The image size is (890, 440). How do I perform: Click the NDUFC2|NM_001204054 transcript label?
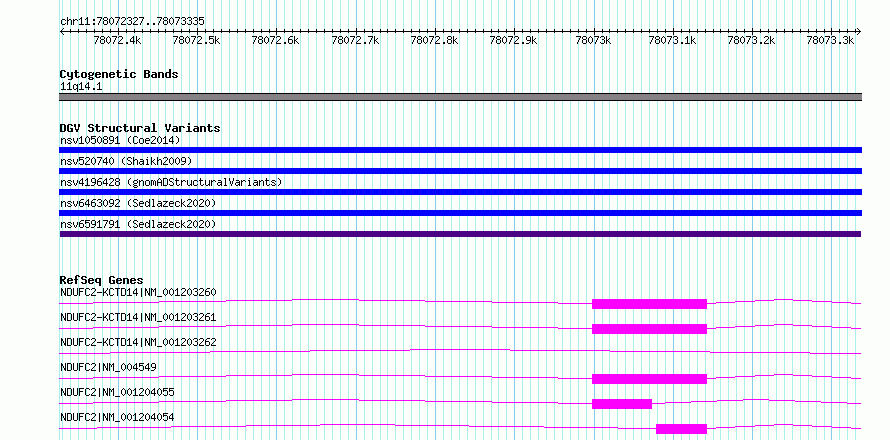tap(117, 417)
